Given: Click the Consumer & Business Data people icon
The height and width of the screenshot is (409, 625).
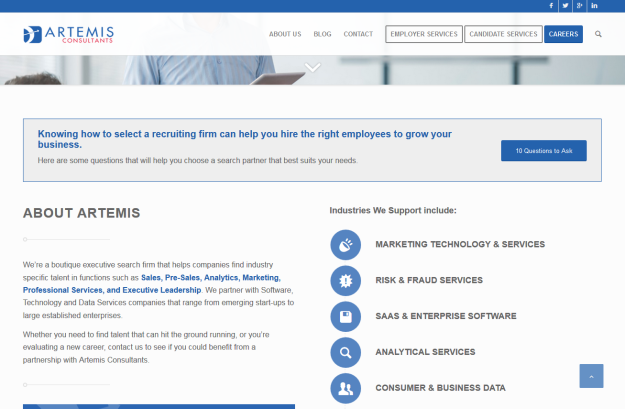Looking at the screenshot, I should tap(345, 388).
